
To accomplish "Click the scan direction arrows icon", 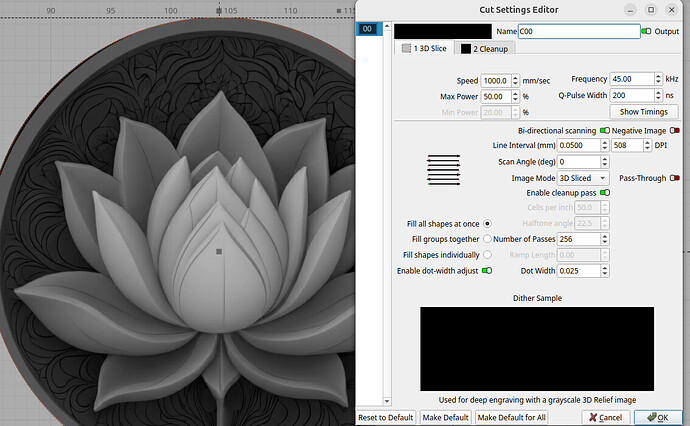I will (x=443, y=169).
